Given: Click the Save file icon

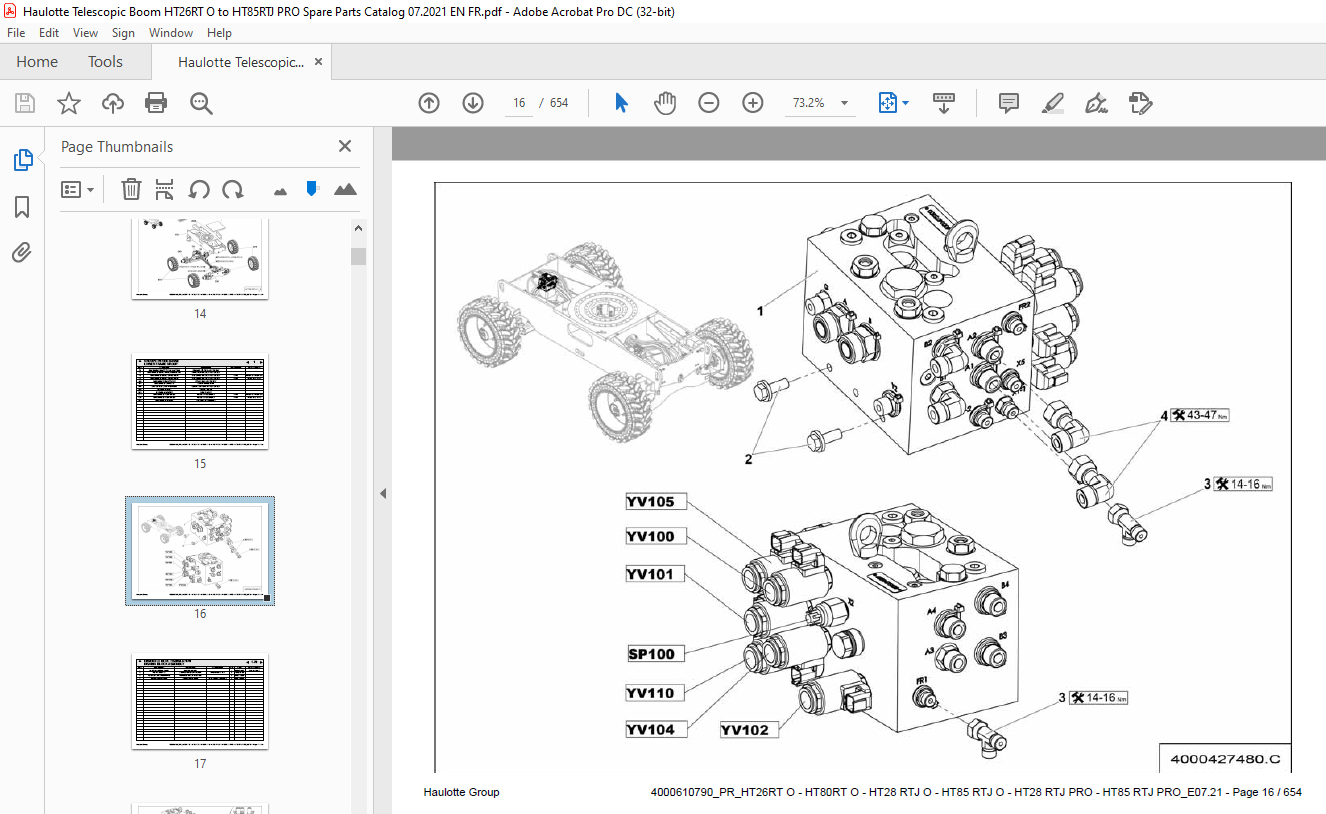Looking at the screenshot, I should click(x=25, y=103).
